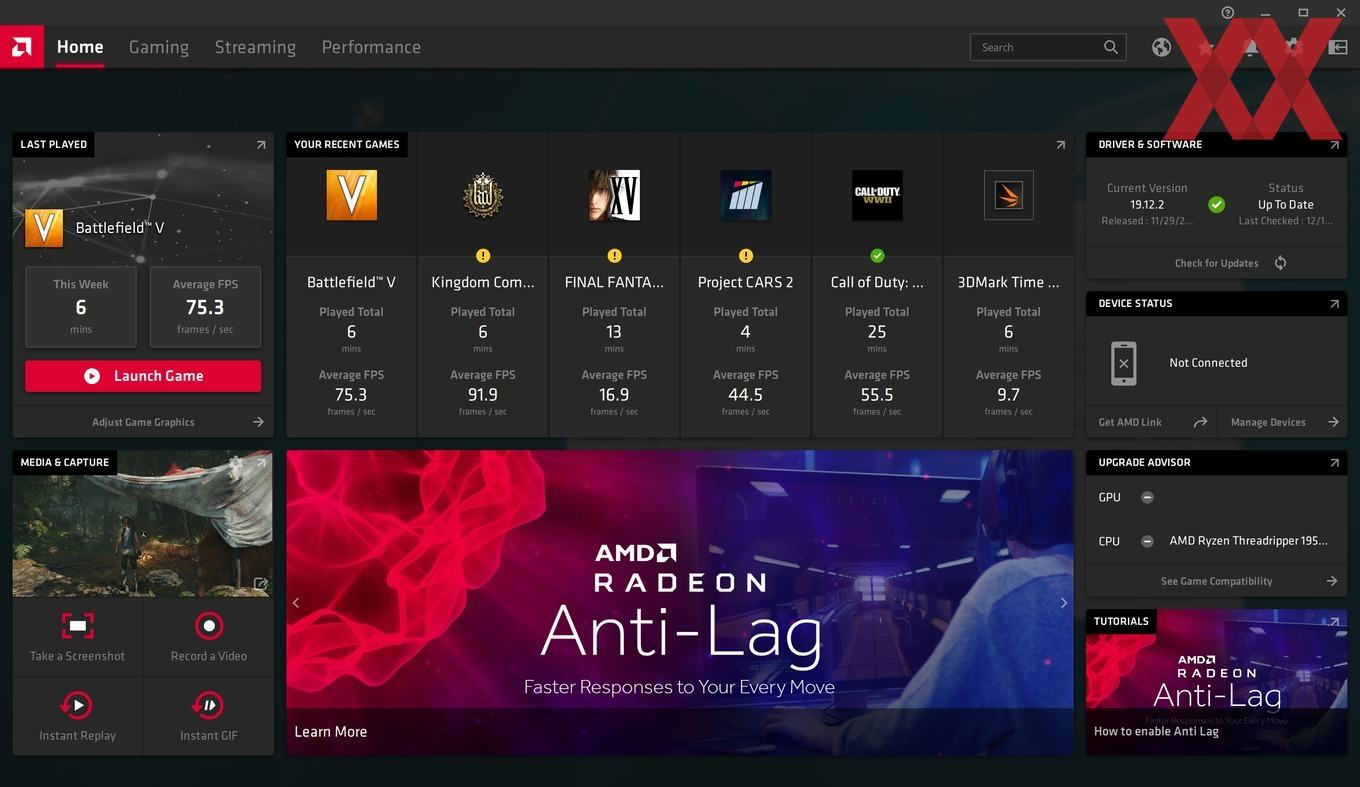This screenshot has width=1360, height=787.
Task: Expand the Device Status panel arrow
Action: (1334, 304)
